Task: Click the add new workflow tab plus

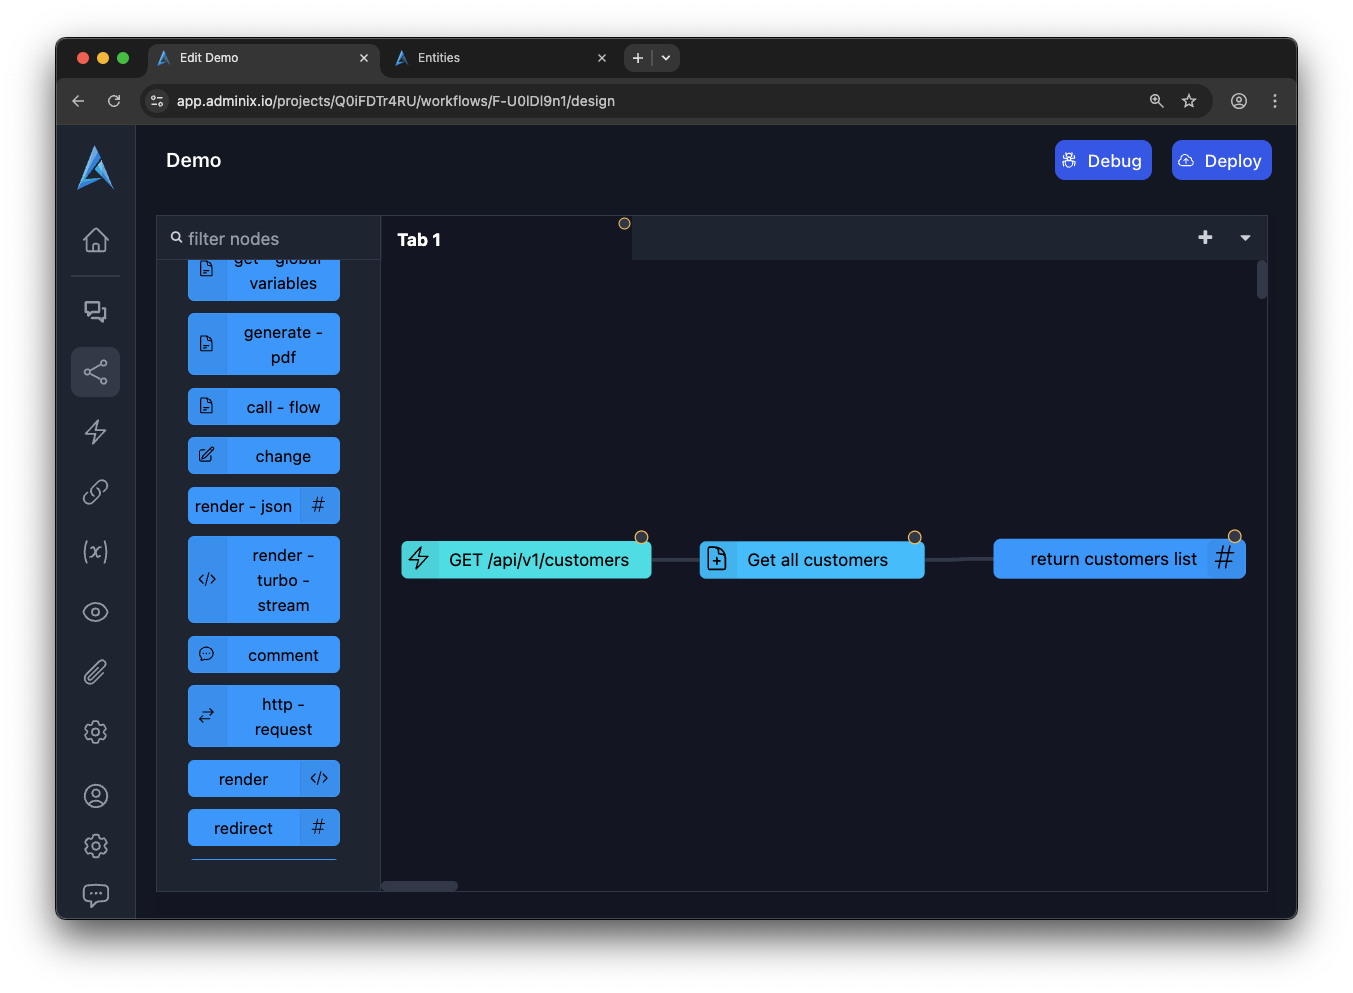Action: (1205, 238)
